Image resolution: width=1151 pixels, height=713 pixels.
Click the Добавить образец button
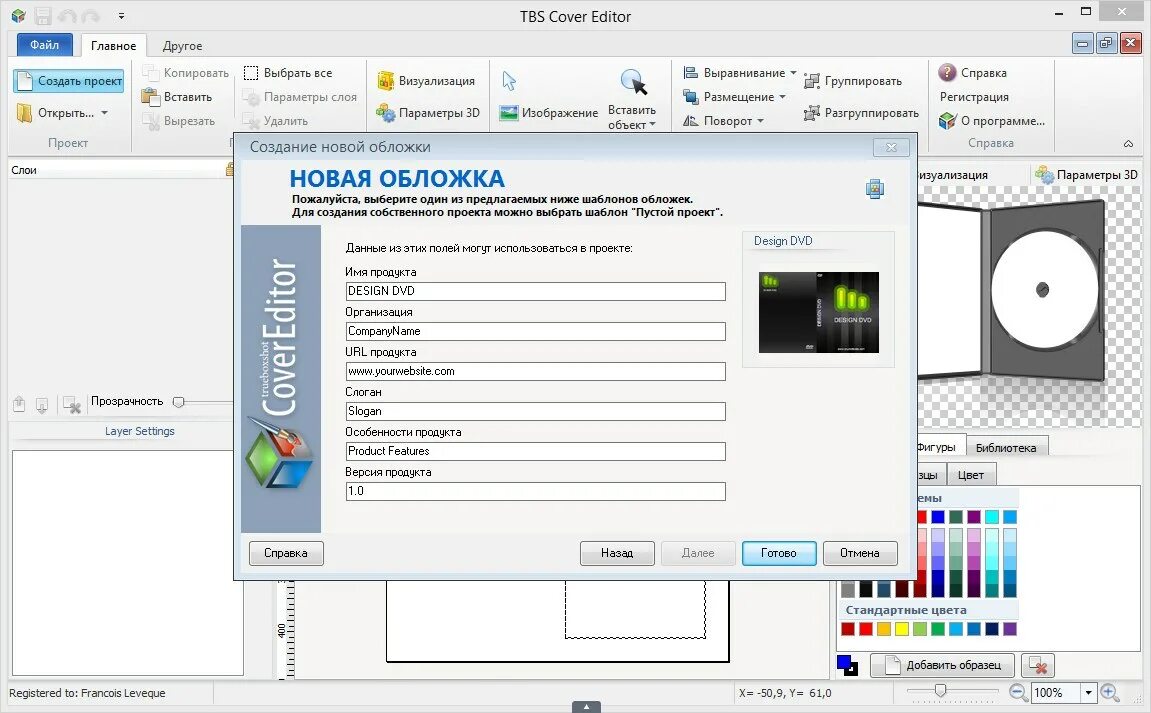(x=943, y=665)
